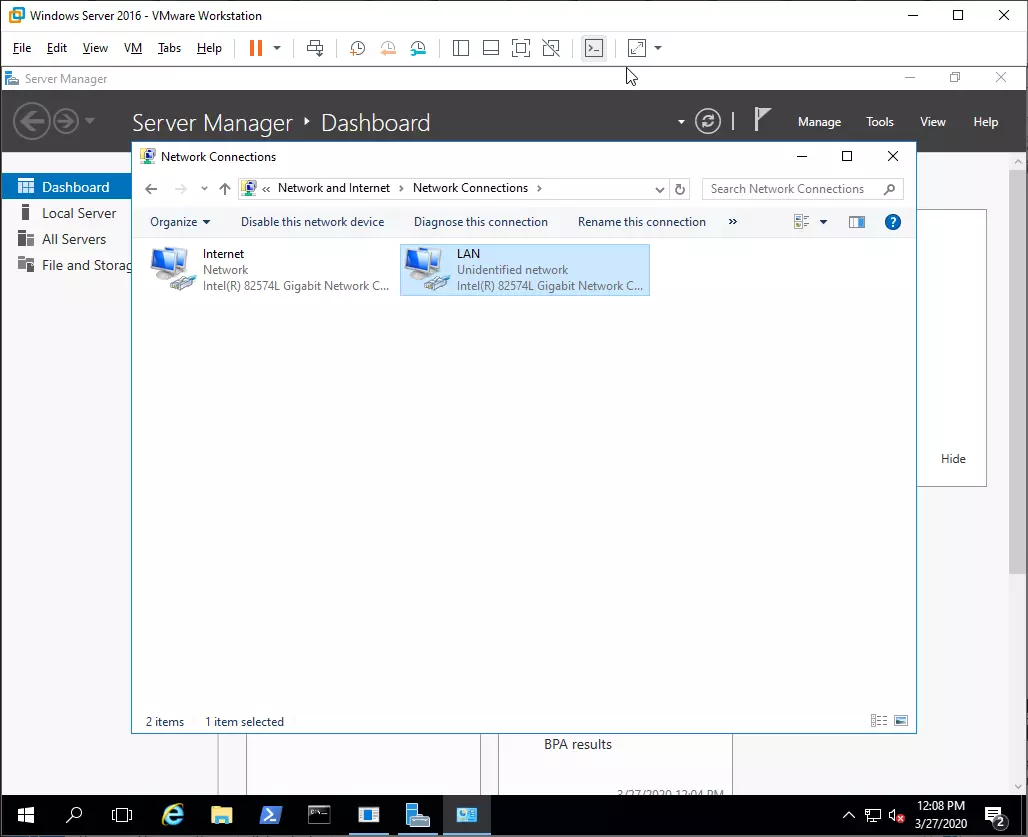Take a VM snapshot with the clock icon

coord(357,48)
